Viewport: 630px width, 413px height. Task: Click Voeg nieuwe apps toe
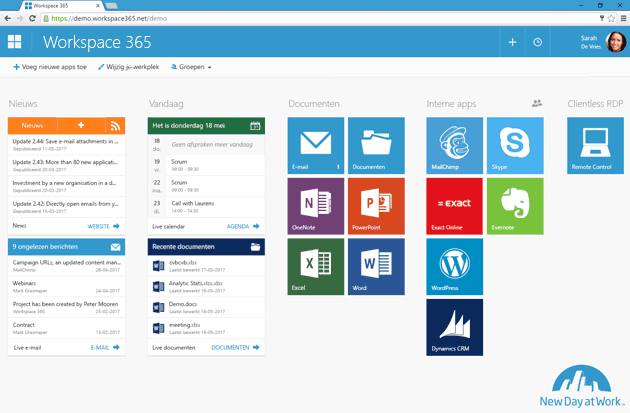point(50,67)
